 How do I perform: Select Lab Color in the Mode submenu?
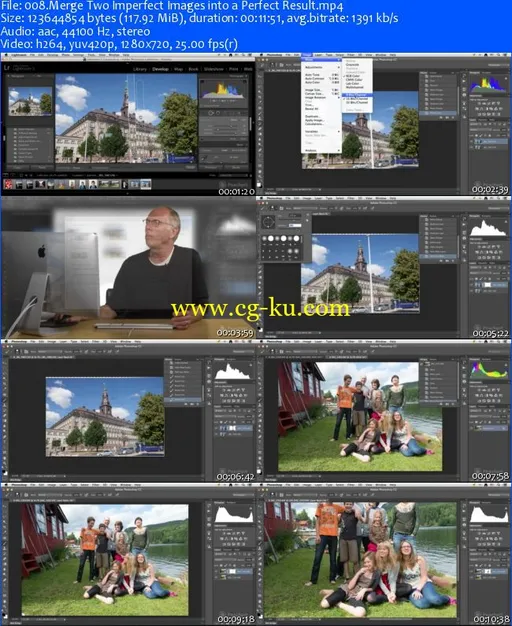[x=357, y=83]
